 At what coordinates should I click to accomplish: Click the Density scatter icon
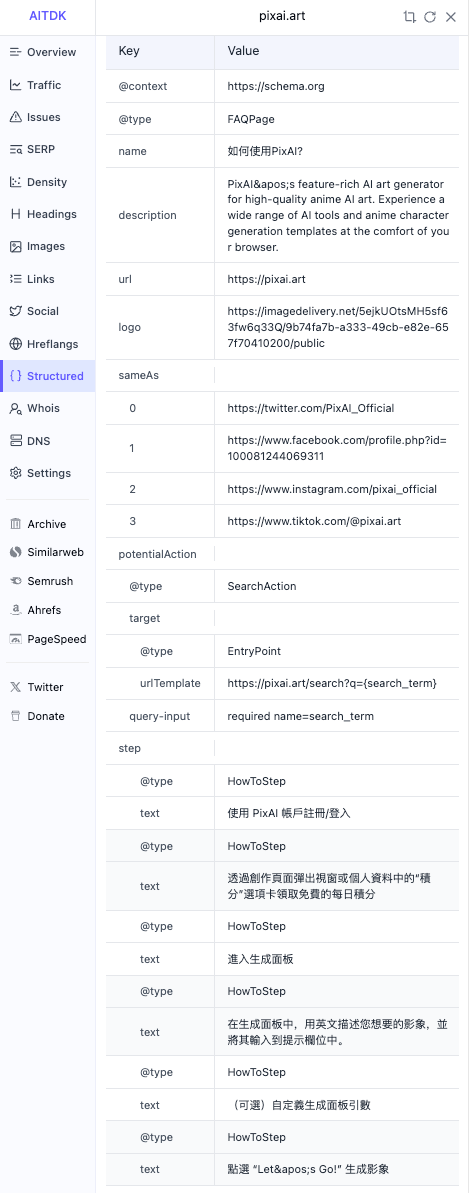coord(15,182)
